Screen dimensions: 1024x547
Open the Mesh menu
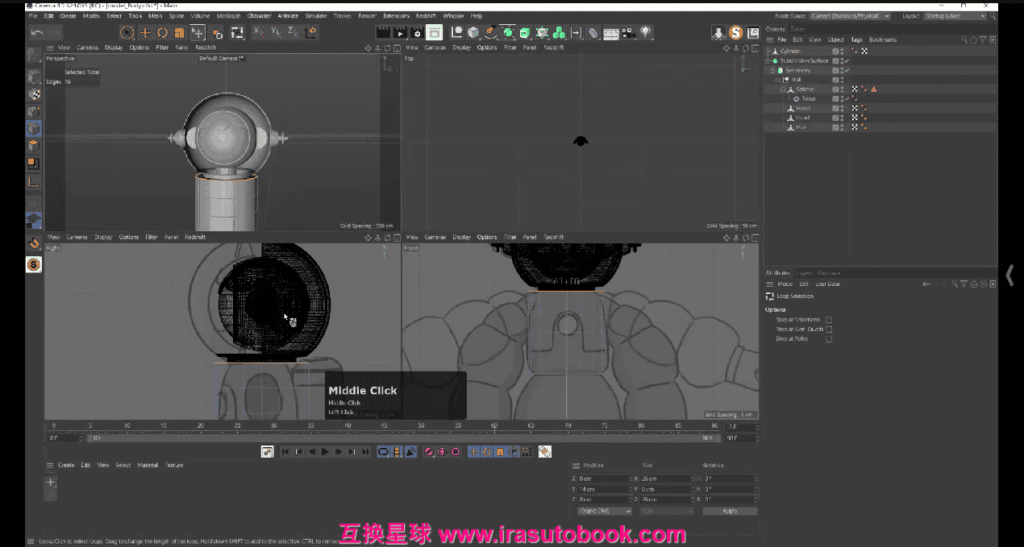[x=155, y=16]
